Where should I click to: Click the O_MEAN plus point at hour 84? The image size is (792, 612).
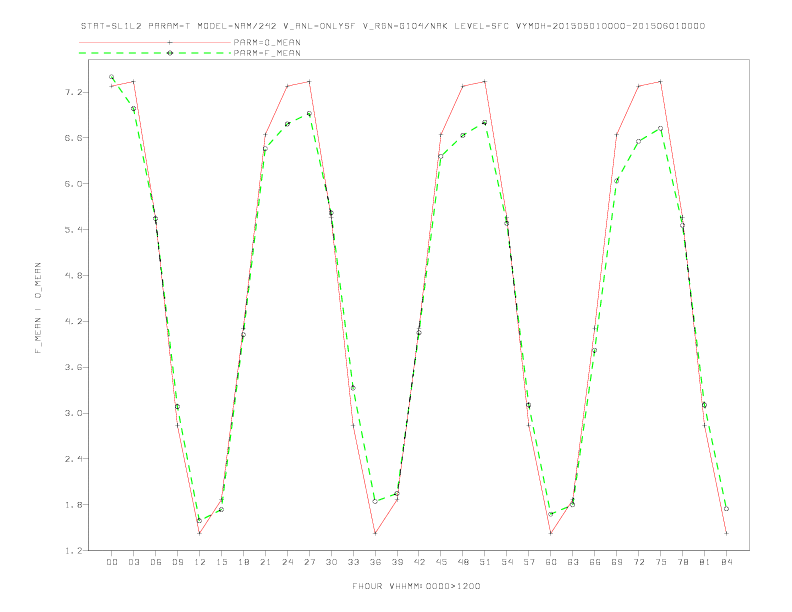pyautogui.click(x=726, y=533)
